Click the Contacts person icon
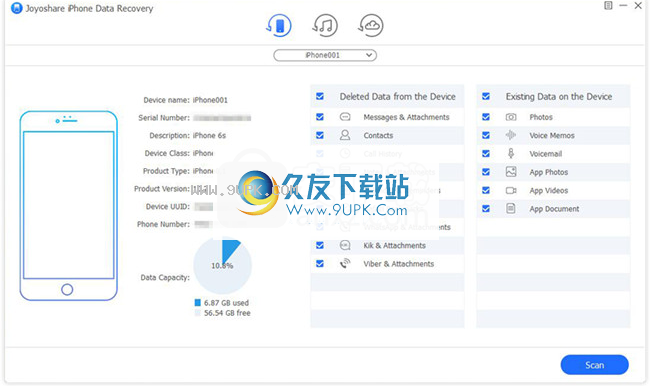 pos(345,135)
